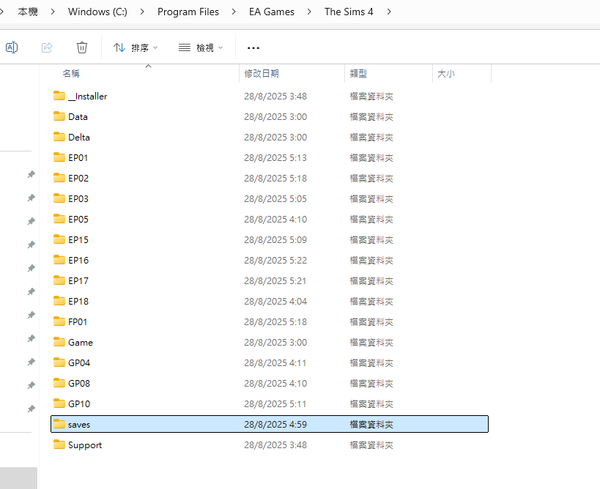Screen dimensions: 600x489
Task: Click date 28/8/2025 5:21 for EP17
Action: pos(276,281)
